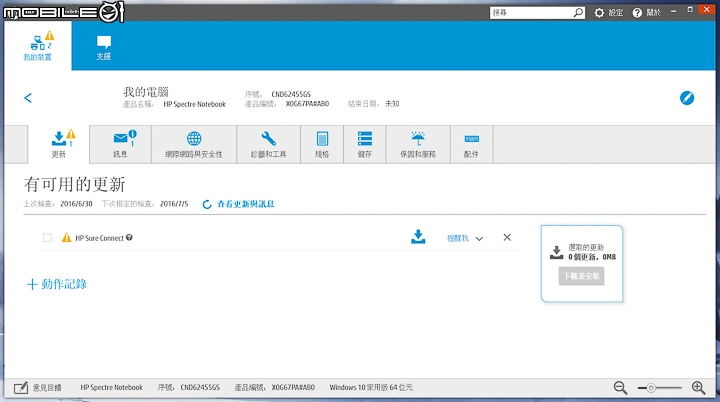Viewport: 720px width, 402px height.
Task: Open the 我的裝置 (My Devices) tab
Action: pos(38,46)
